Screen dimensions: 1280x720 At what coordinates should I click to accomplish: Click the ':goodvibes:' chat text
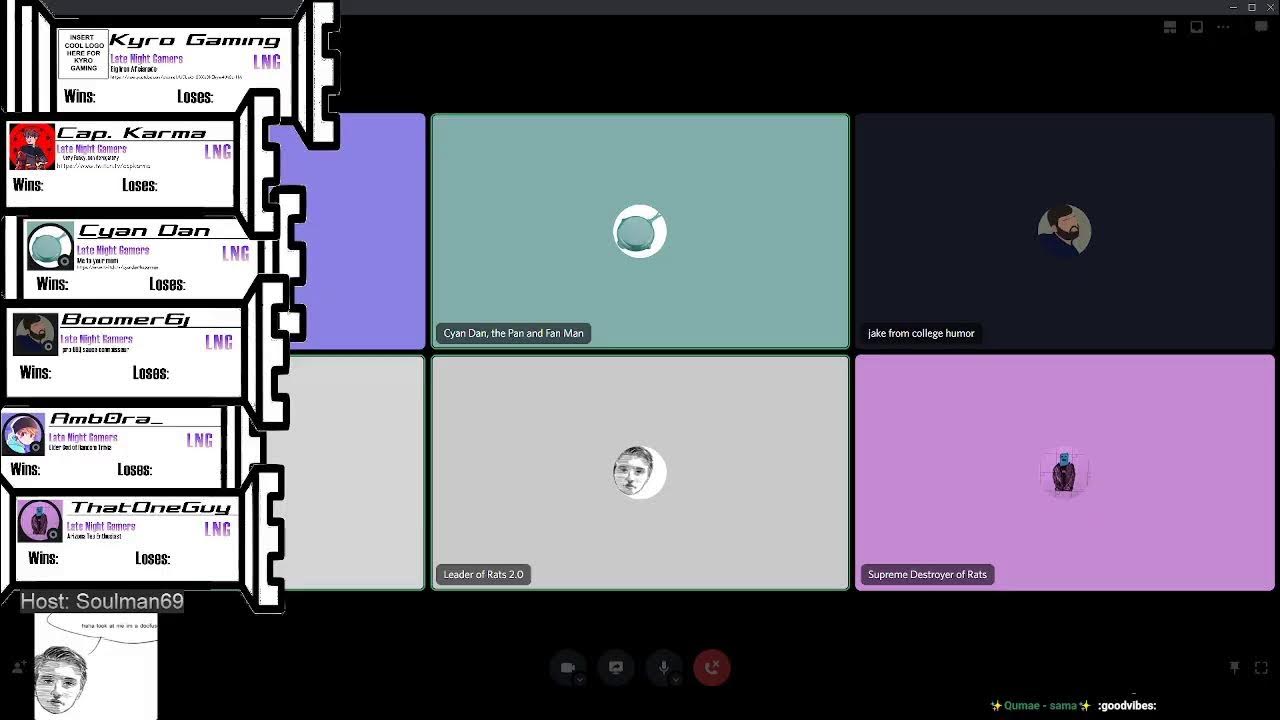(x=1126, y=705)
